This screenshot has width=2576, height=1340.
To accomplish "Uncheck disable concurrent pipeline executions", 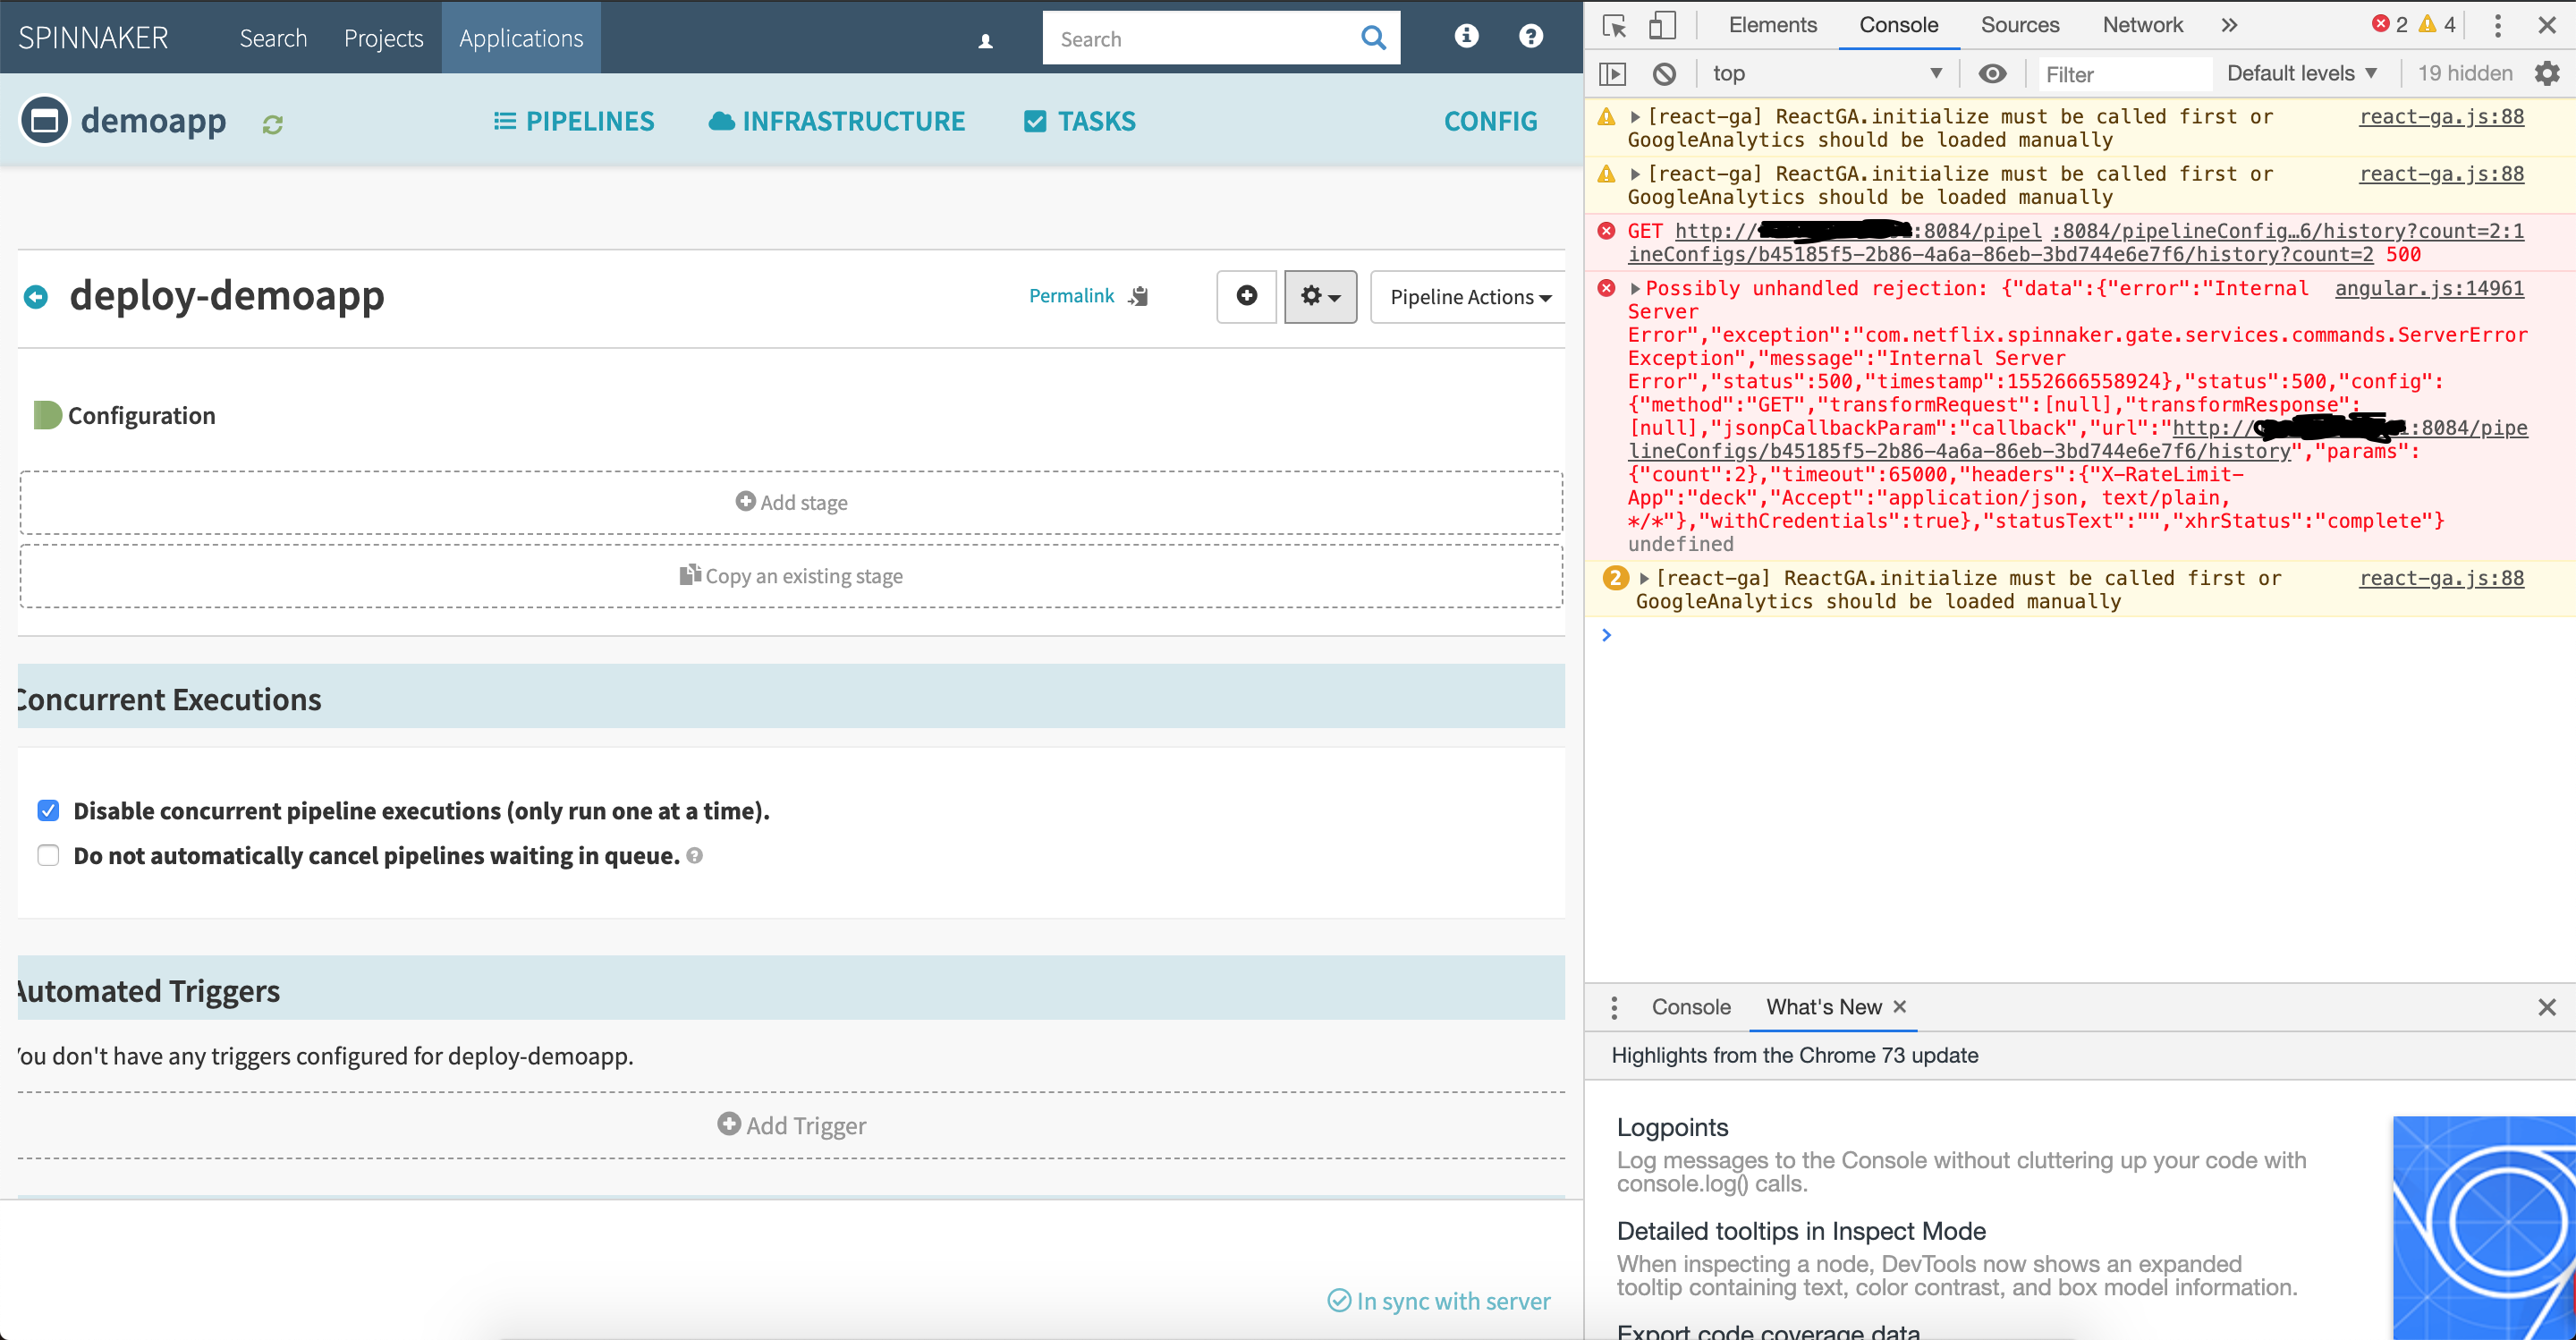I will (48, 810).
